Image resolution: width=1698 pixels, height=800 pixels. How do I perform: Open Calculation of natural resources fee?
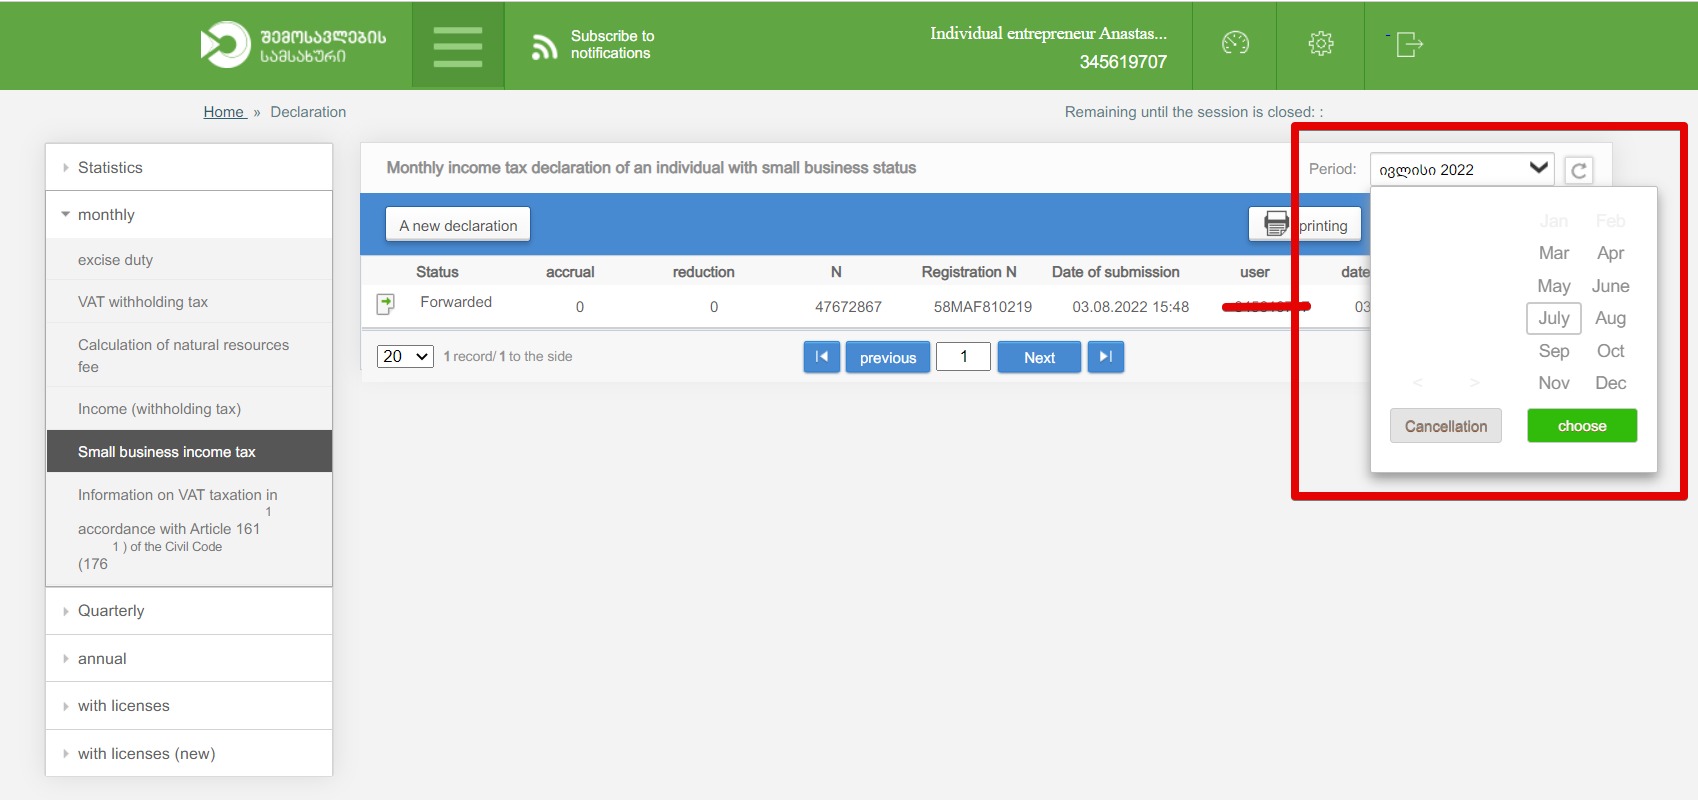click(x=189, y=356)
